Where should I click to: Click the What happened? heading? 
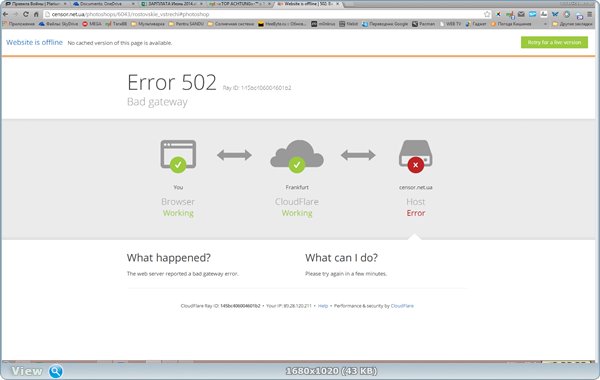point(169,258)
